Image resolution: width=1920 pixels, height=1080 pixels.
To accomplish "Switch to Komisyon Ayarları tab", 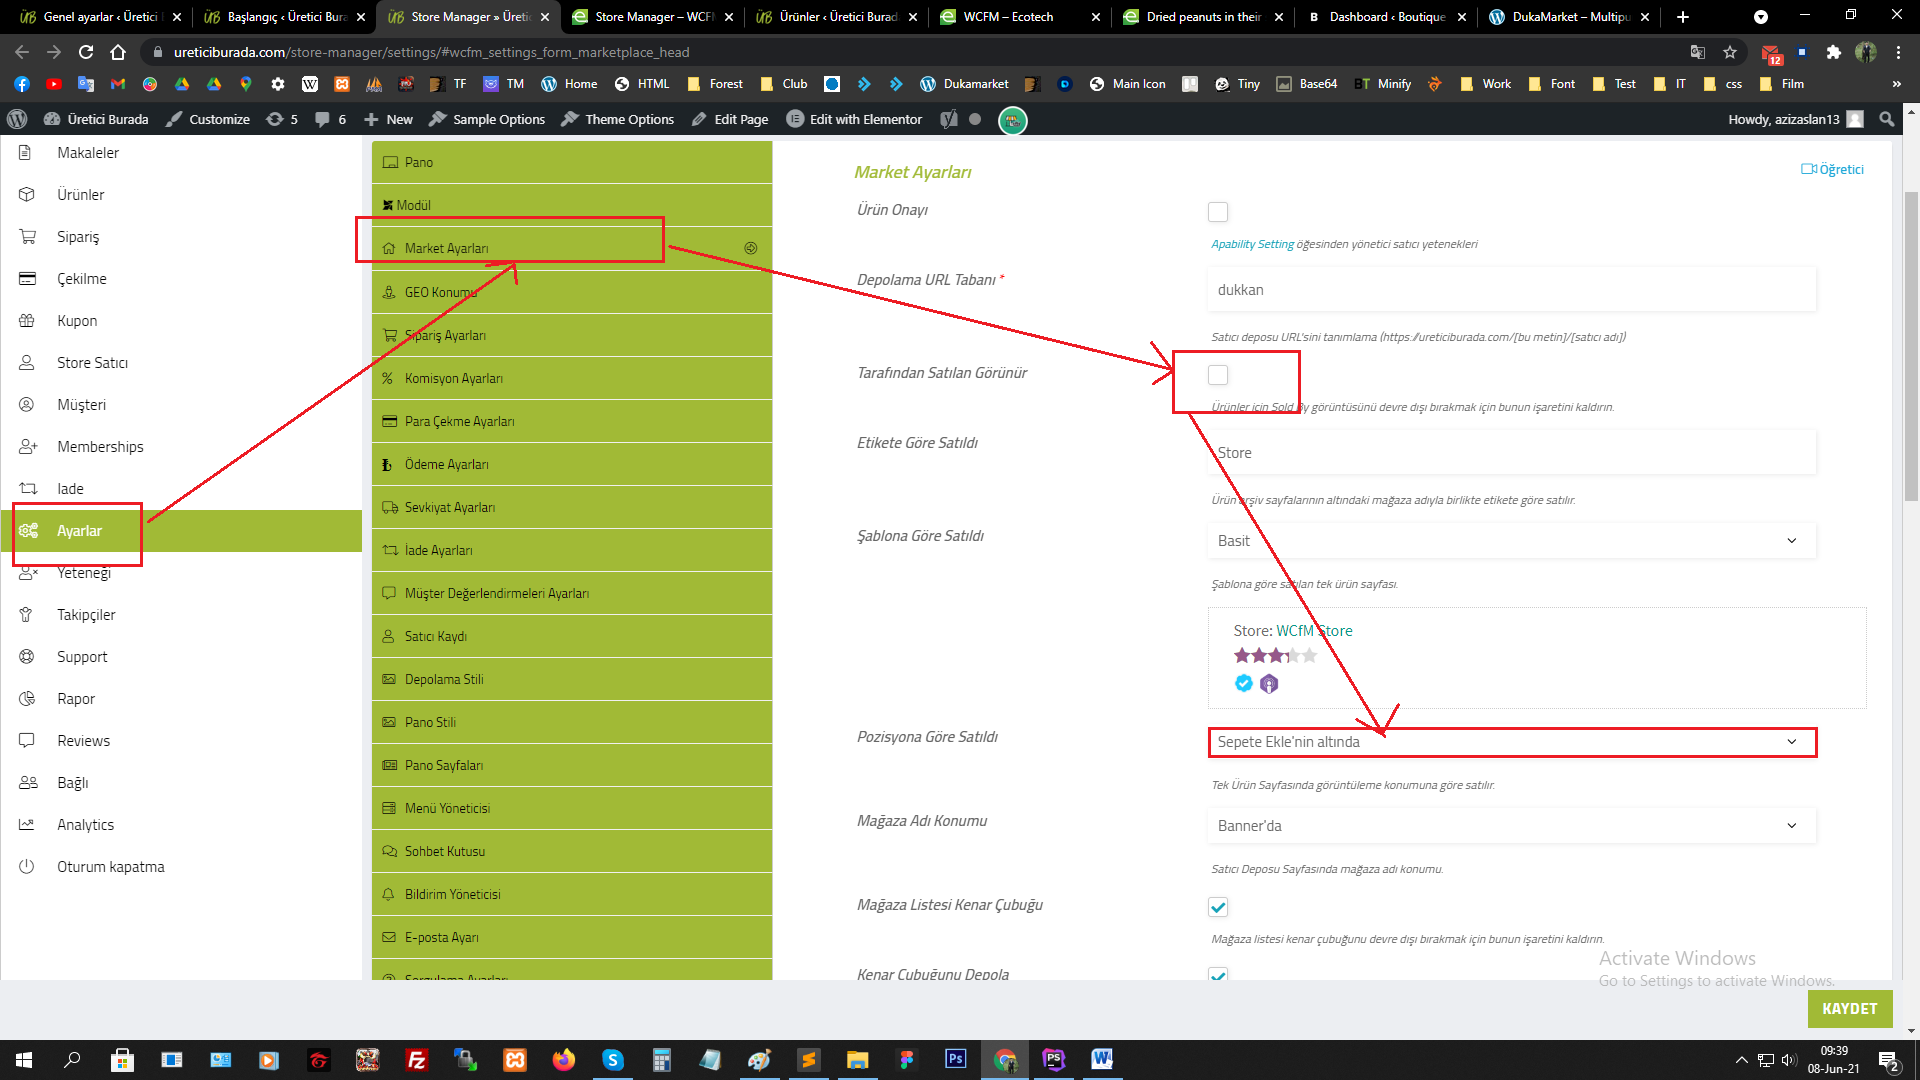I will [572, 378].
